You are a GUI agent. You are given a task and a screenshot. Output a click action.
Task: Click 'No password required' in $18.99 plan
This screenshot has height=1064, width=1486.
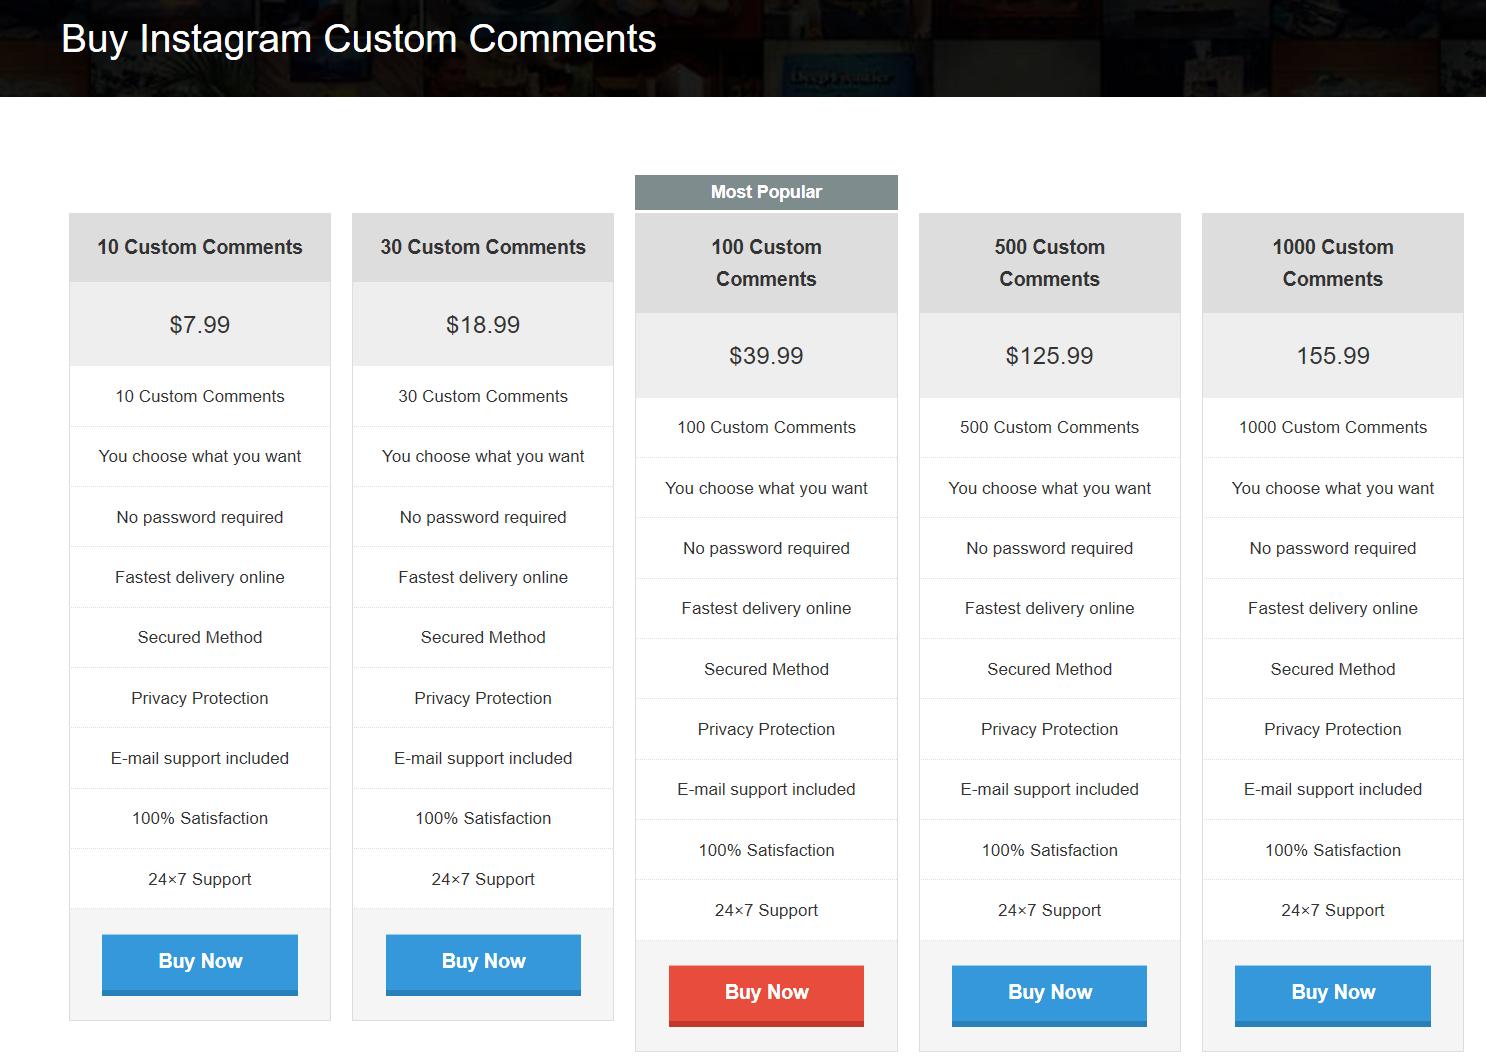pos(483,517)
